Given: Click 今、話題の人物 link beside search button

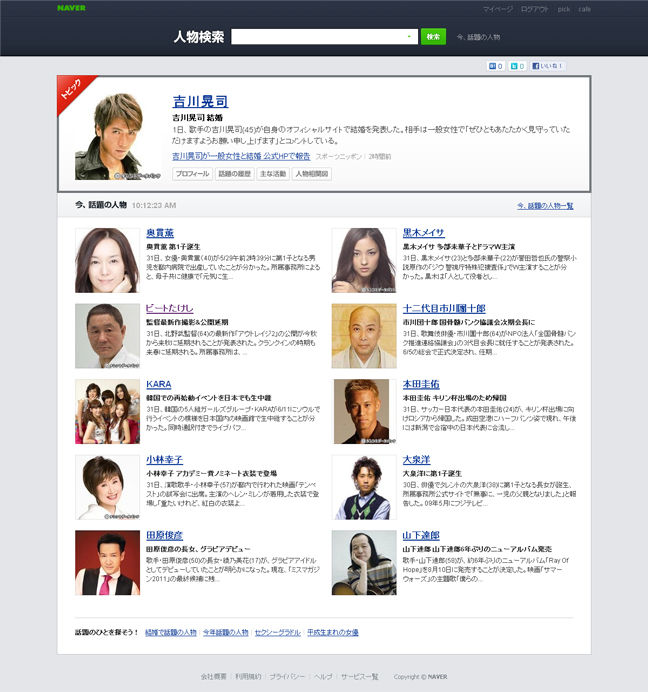Looking at the screenshot, I should click(478, 37).
